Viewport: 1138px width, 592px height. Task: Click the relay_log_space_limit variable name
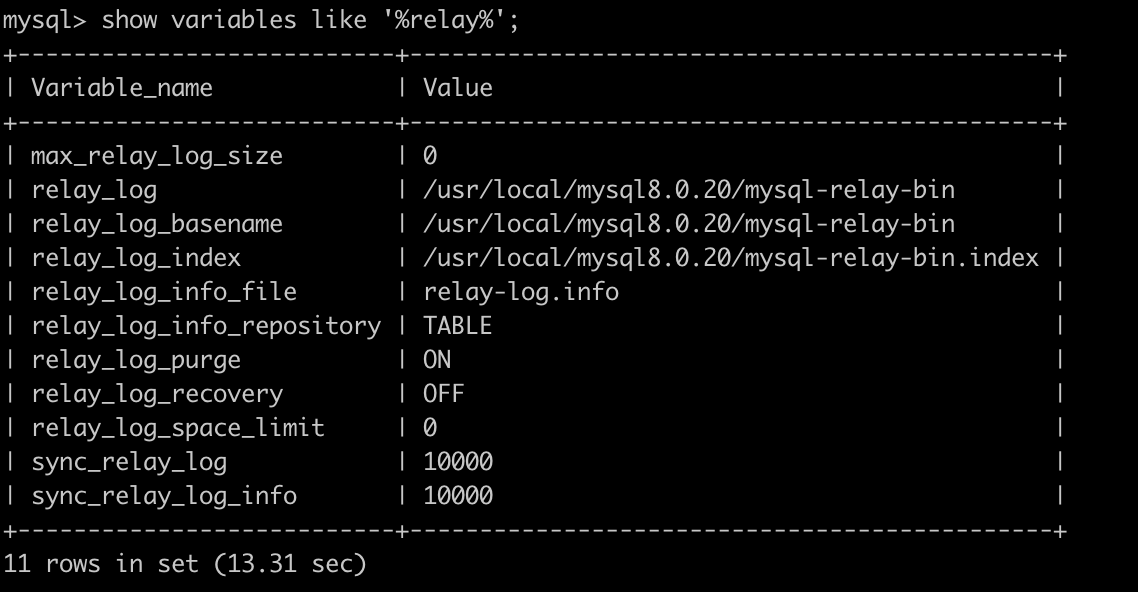[x=178, y=428]
